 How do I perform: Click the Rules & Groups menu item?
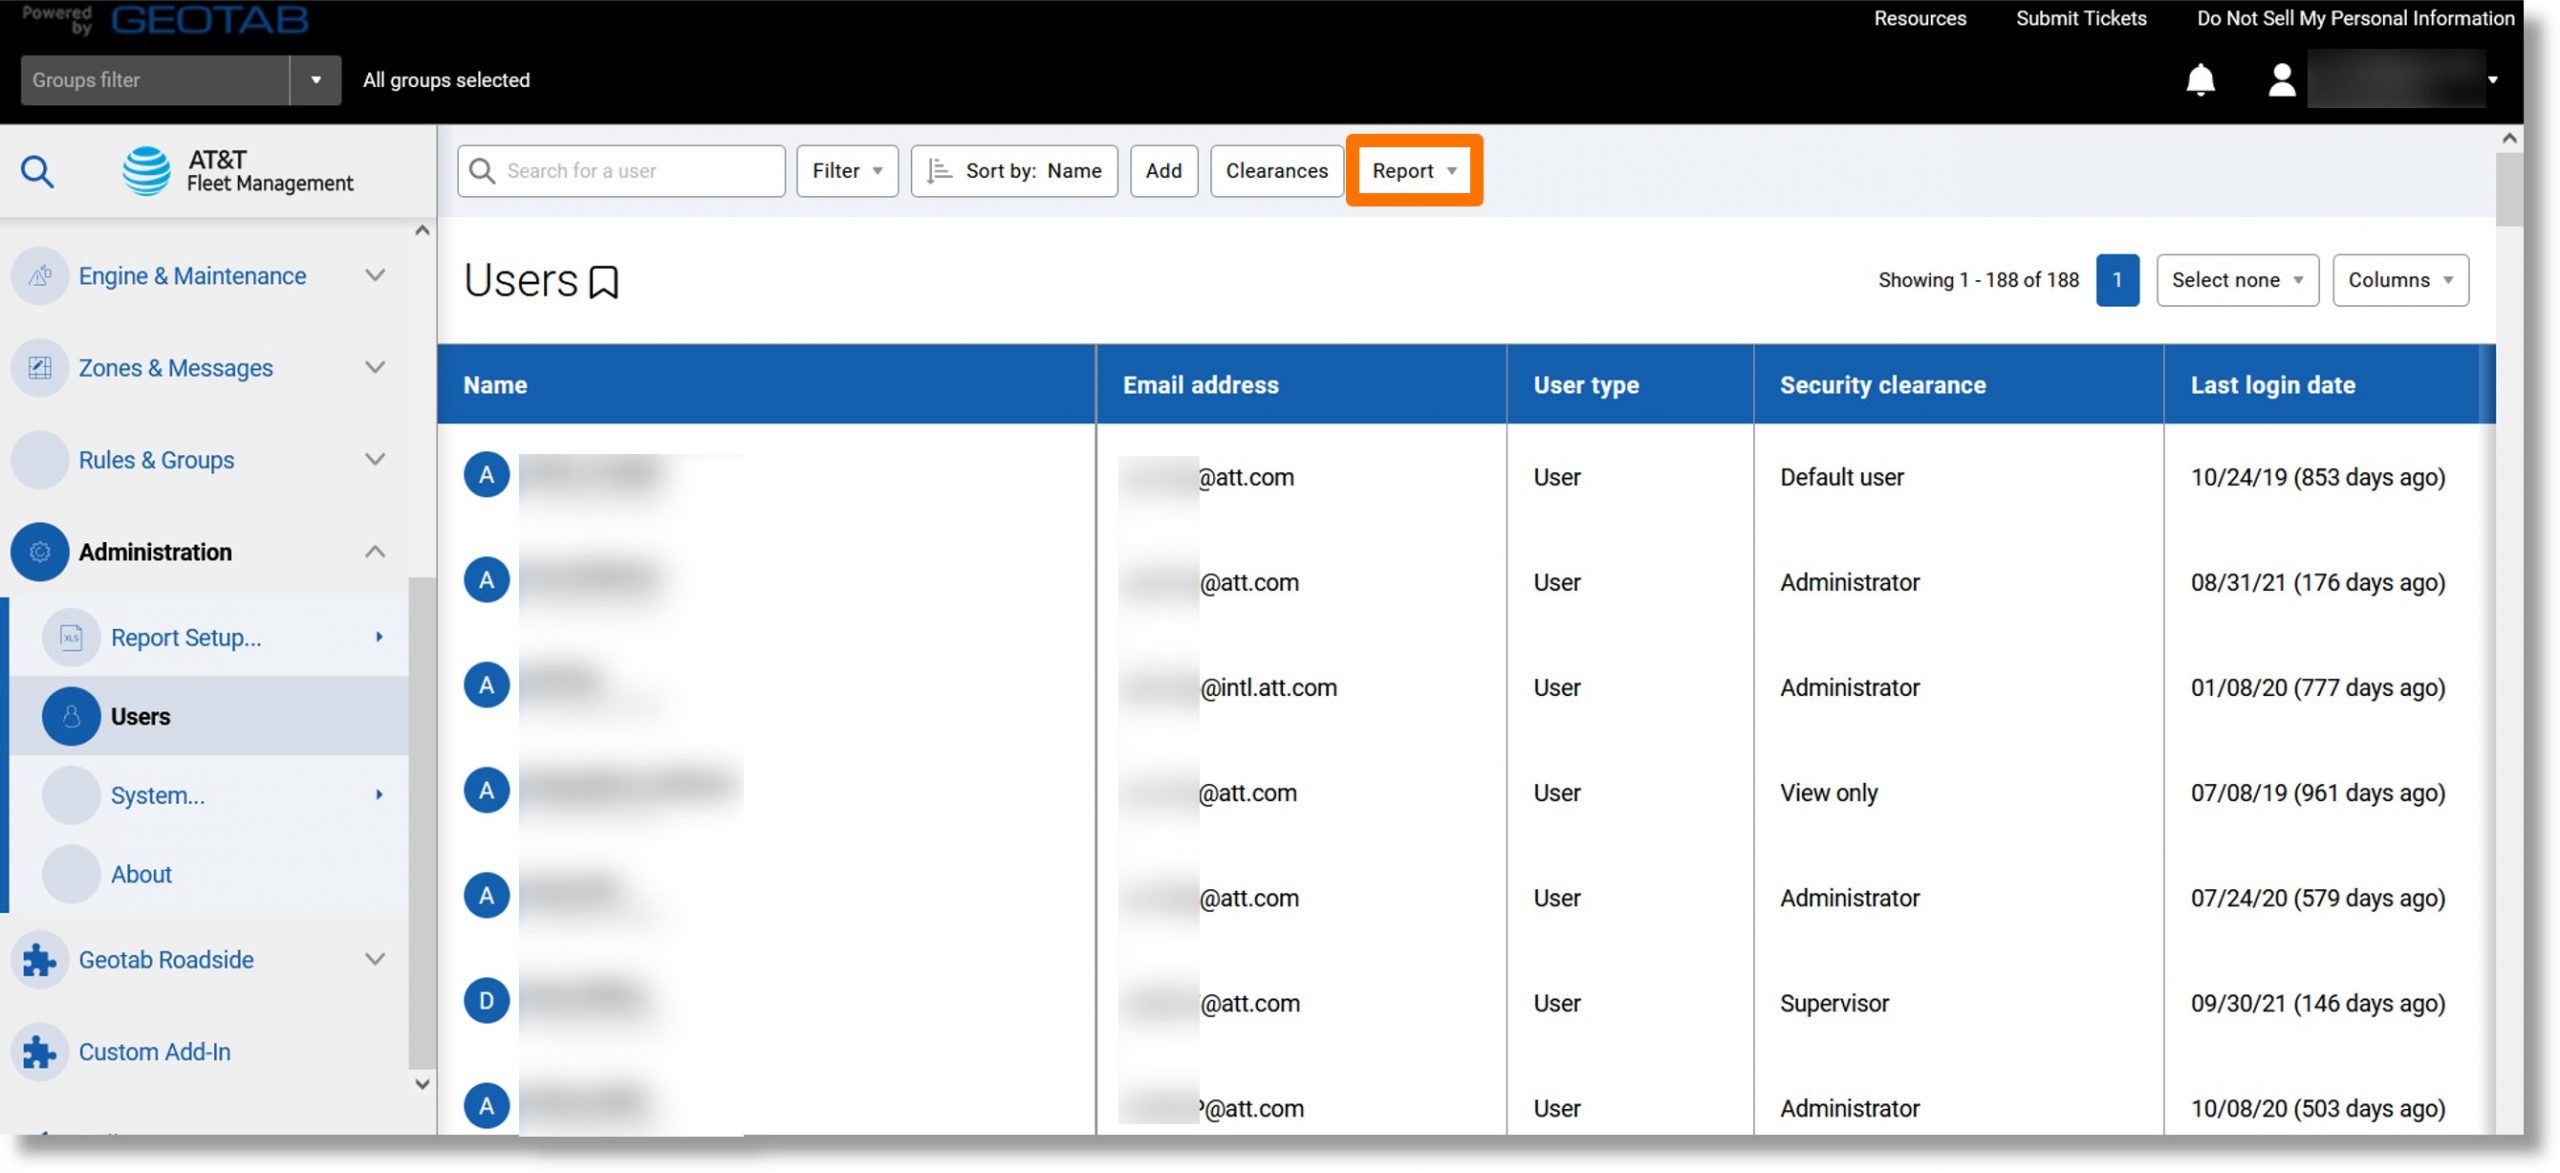(x=157, y=459)
